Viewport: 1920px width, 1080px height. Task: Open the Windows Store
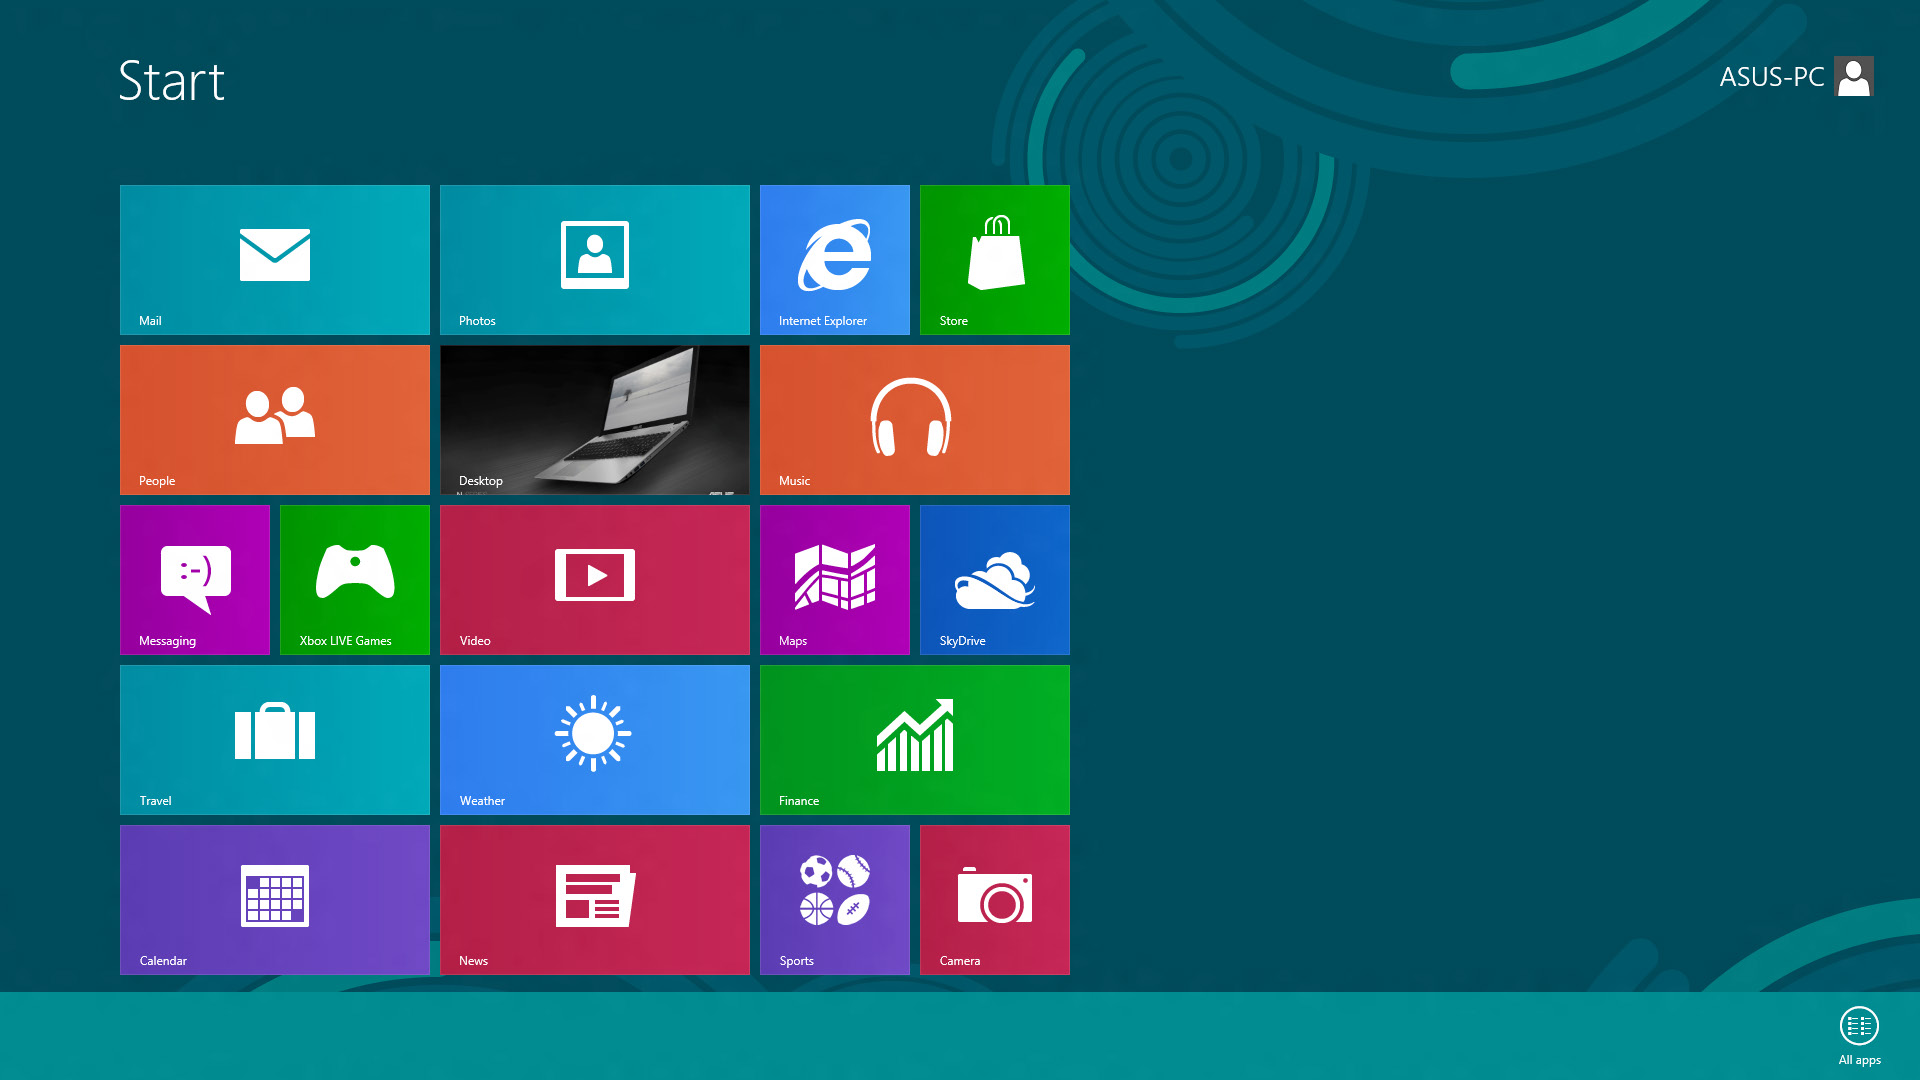[x=994, y=258]
